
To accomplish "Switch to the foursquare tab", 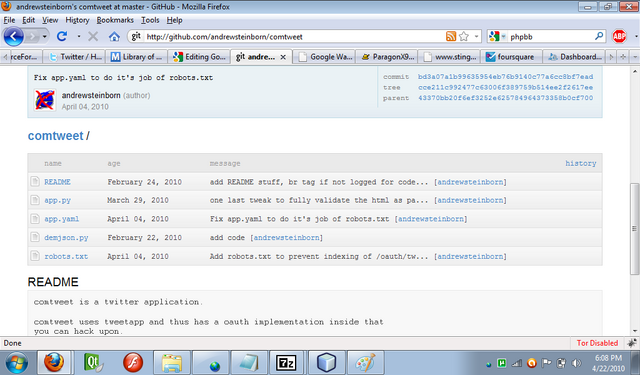I will (x=512, y=57).
